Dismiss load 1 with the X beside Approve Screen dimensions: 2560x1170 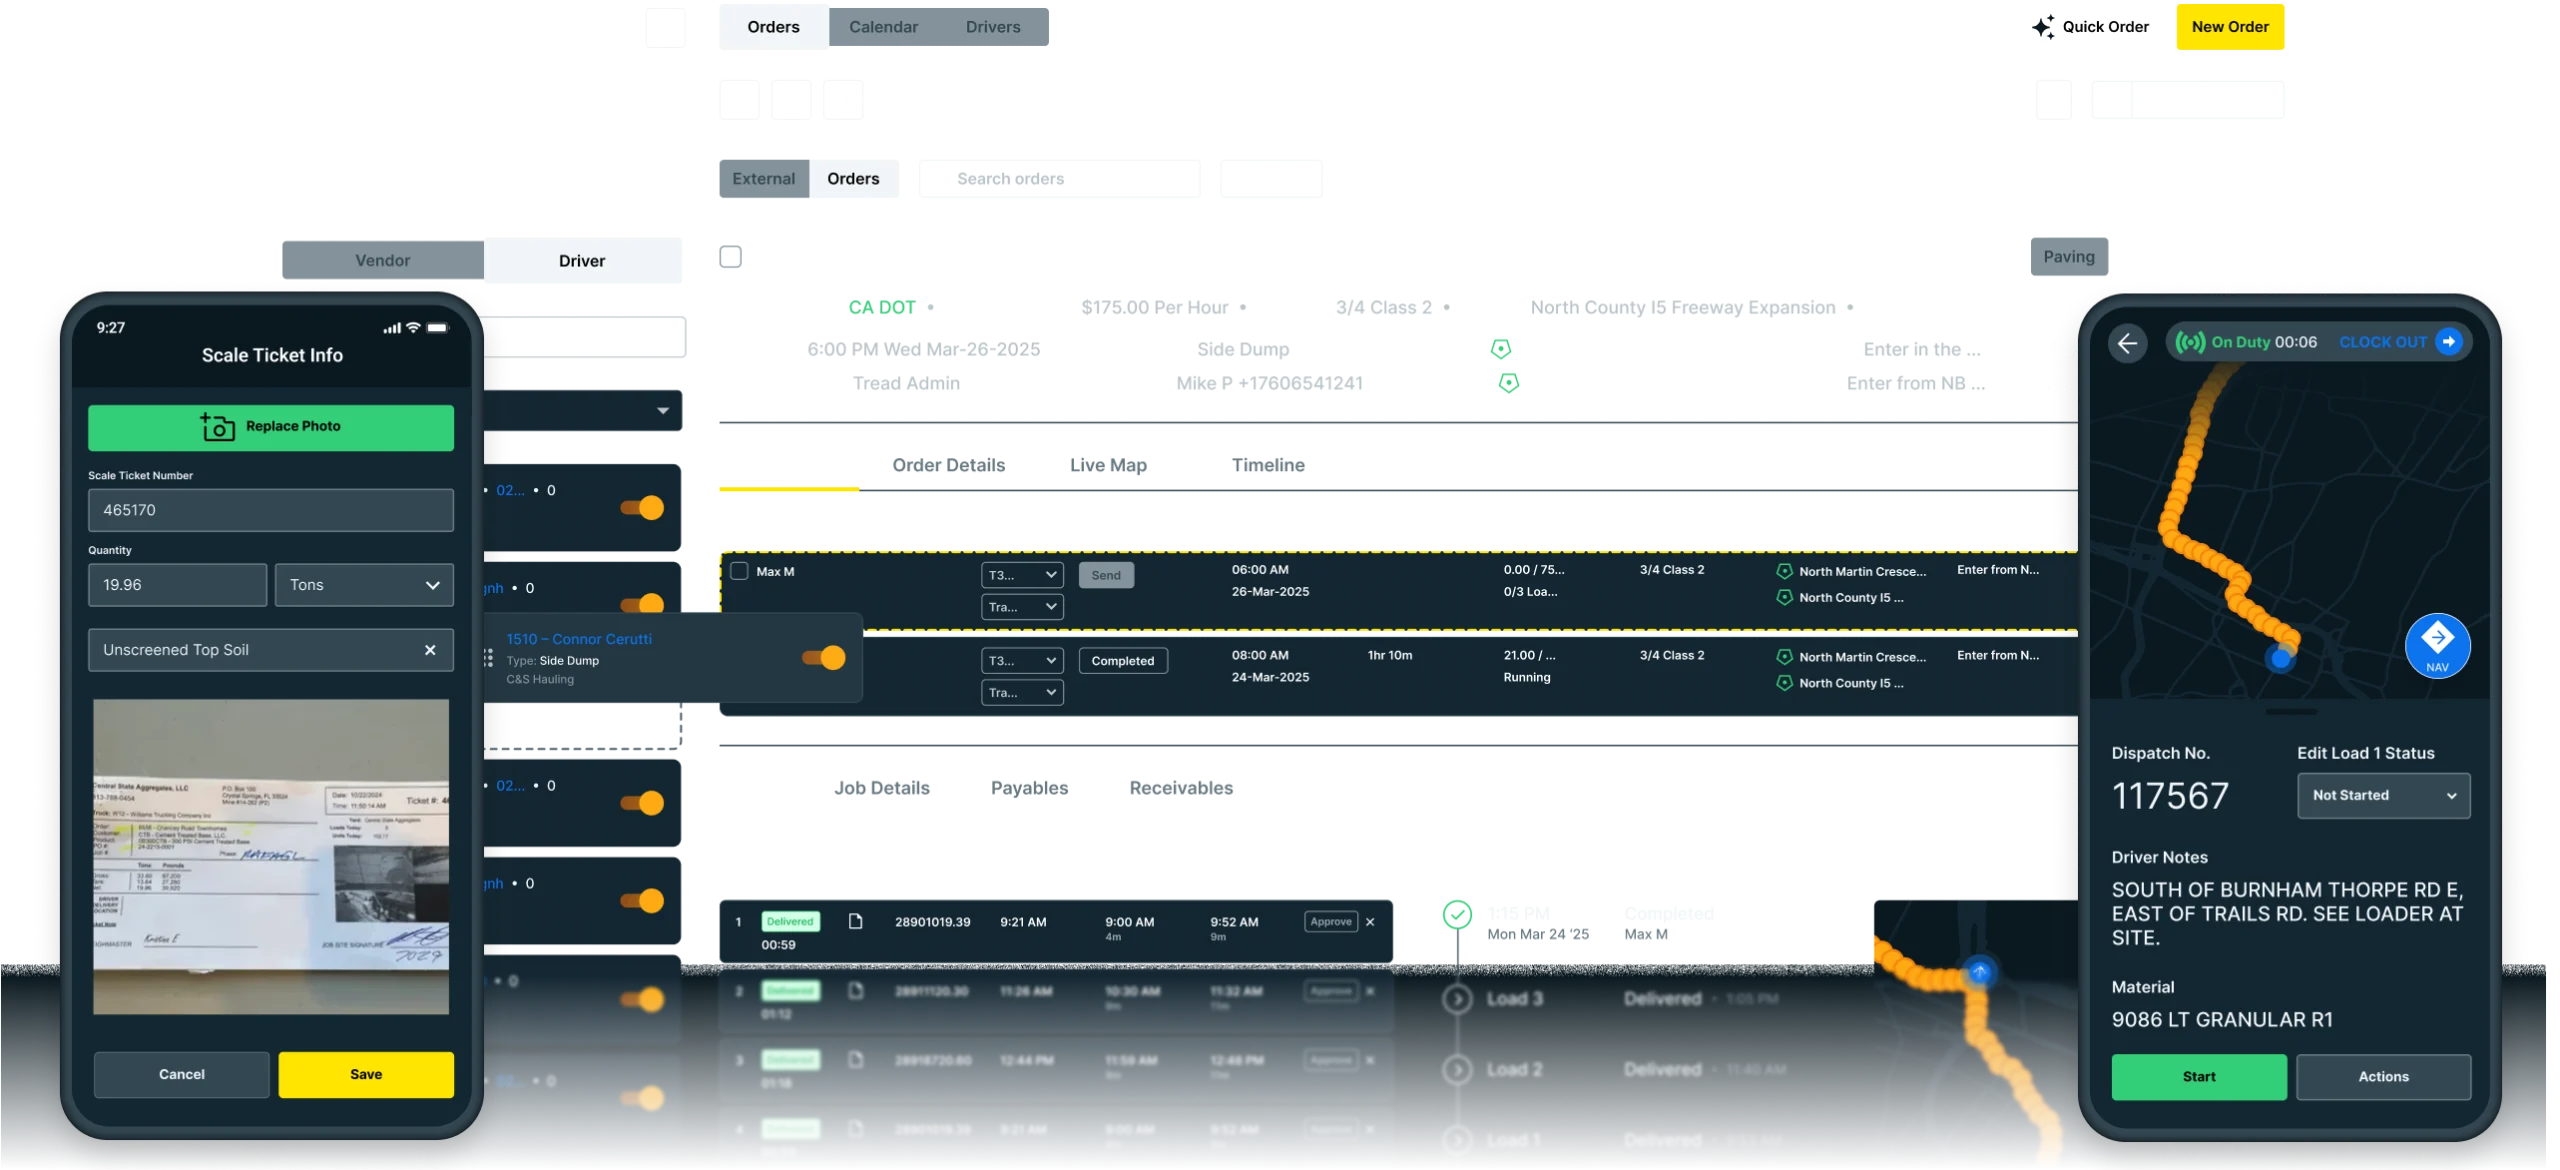[x=1370, y=922]
